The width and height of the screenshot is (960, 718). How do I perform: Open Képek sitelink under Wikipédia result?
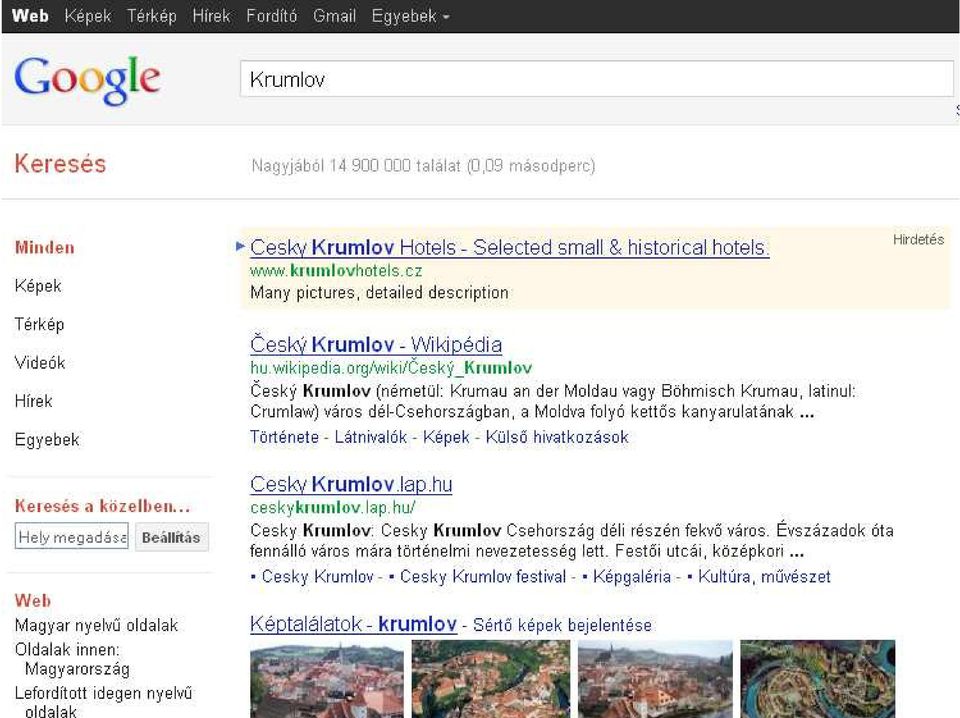(446, 437)
